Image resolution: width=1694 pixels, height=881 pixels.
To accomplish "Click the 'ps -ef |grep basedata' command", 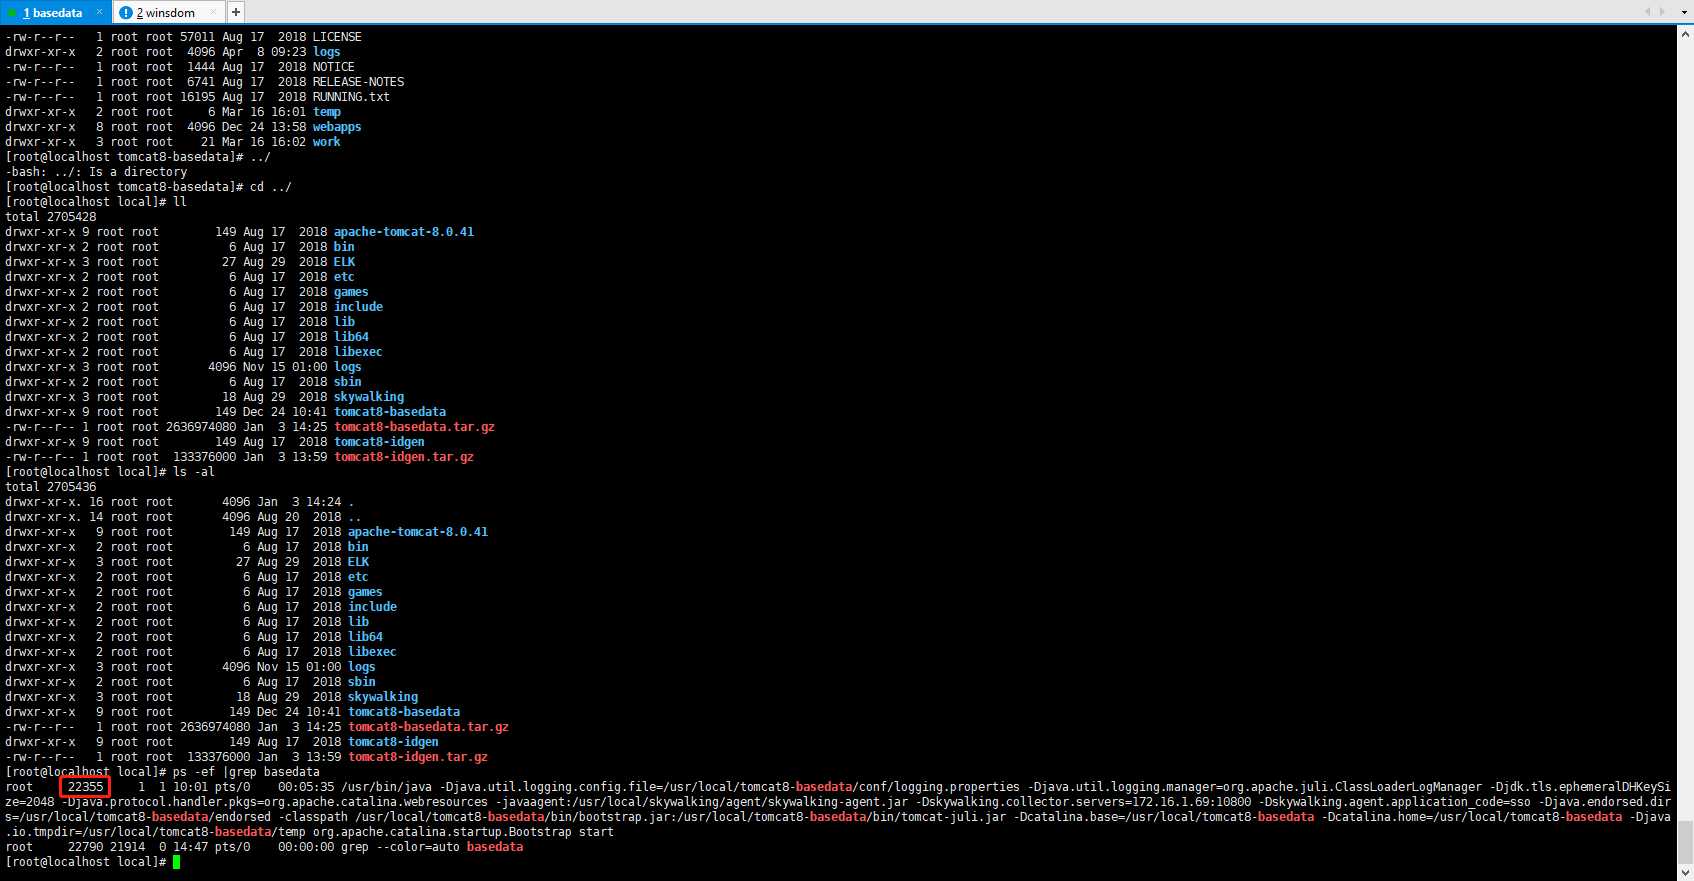I will tap(246, 772).
